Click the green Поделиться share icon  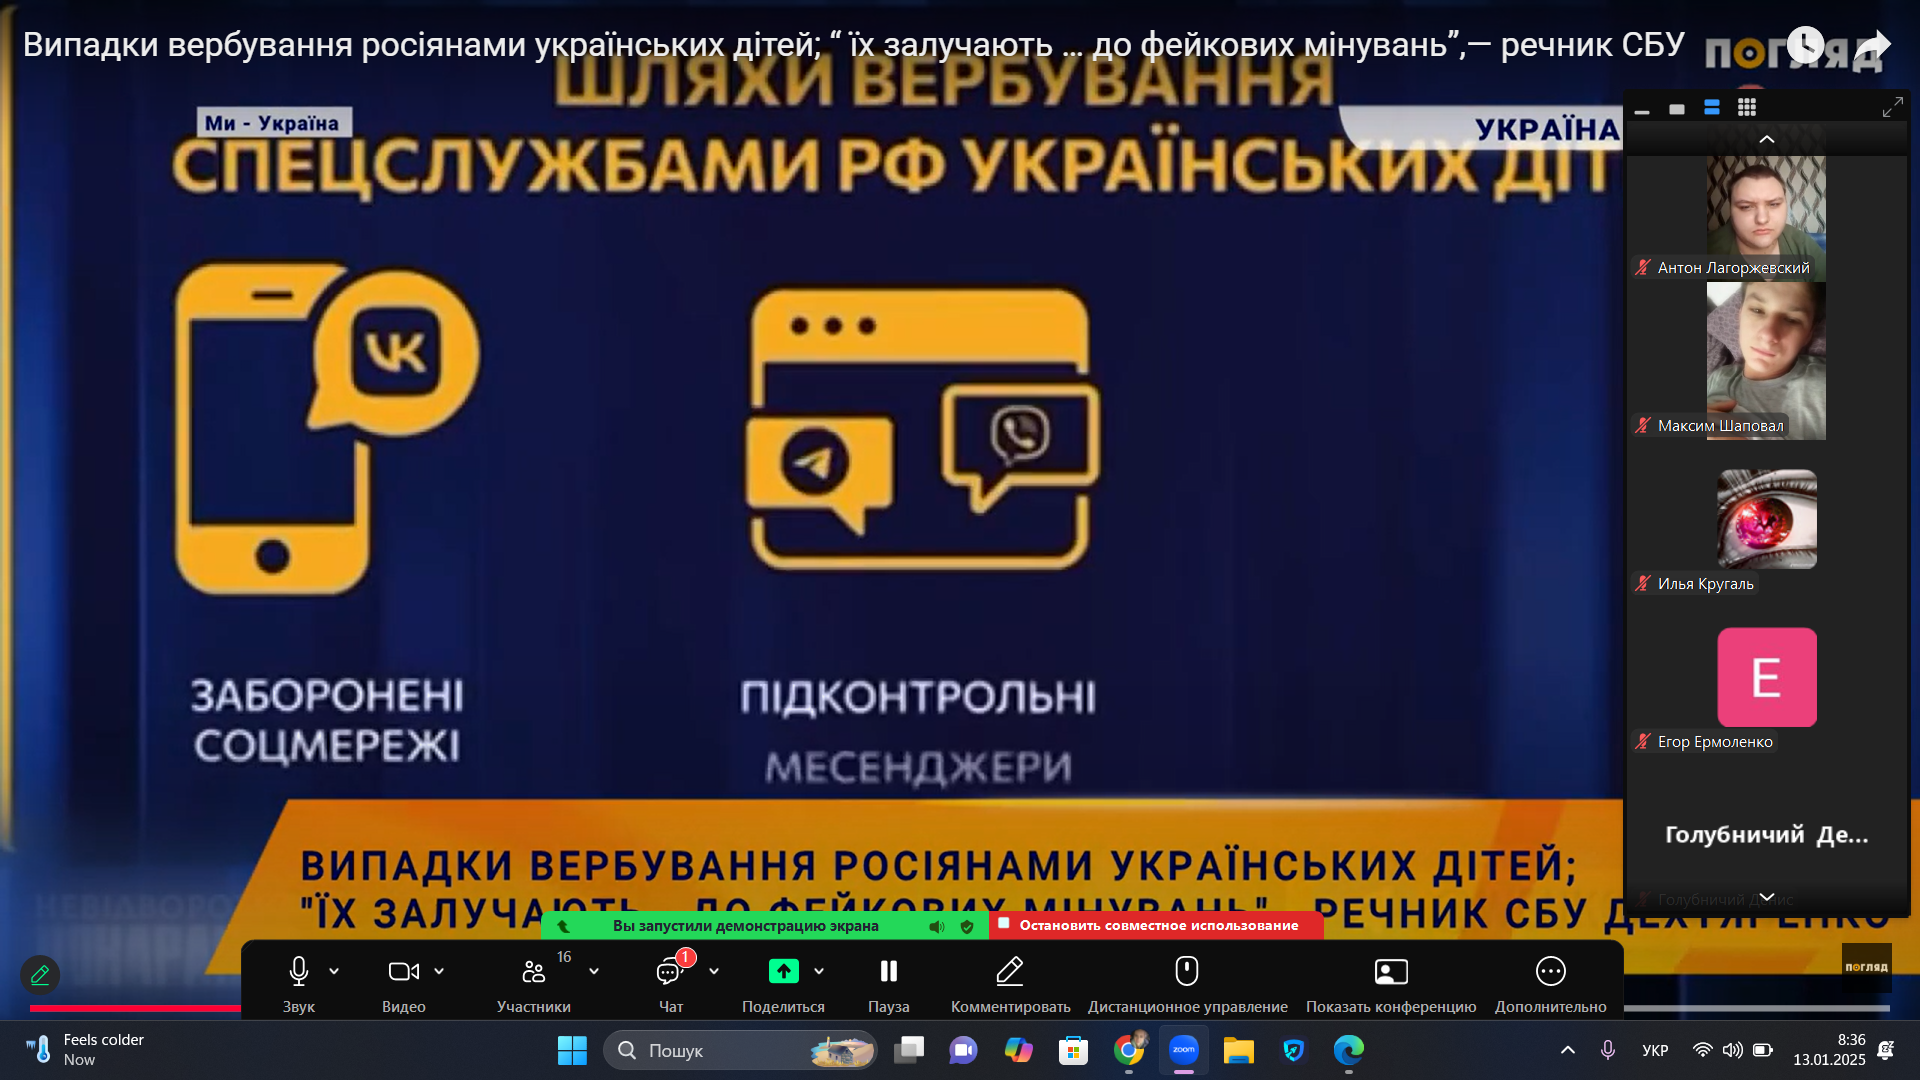(x=783, y=971)
